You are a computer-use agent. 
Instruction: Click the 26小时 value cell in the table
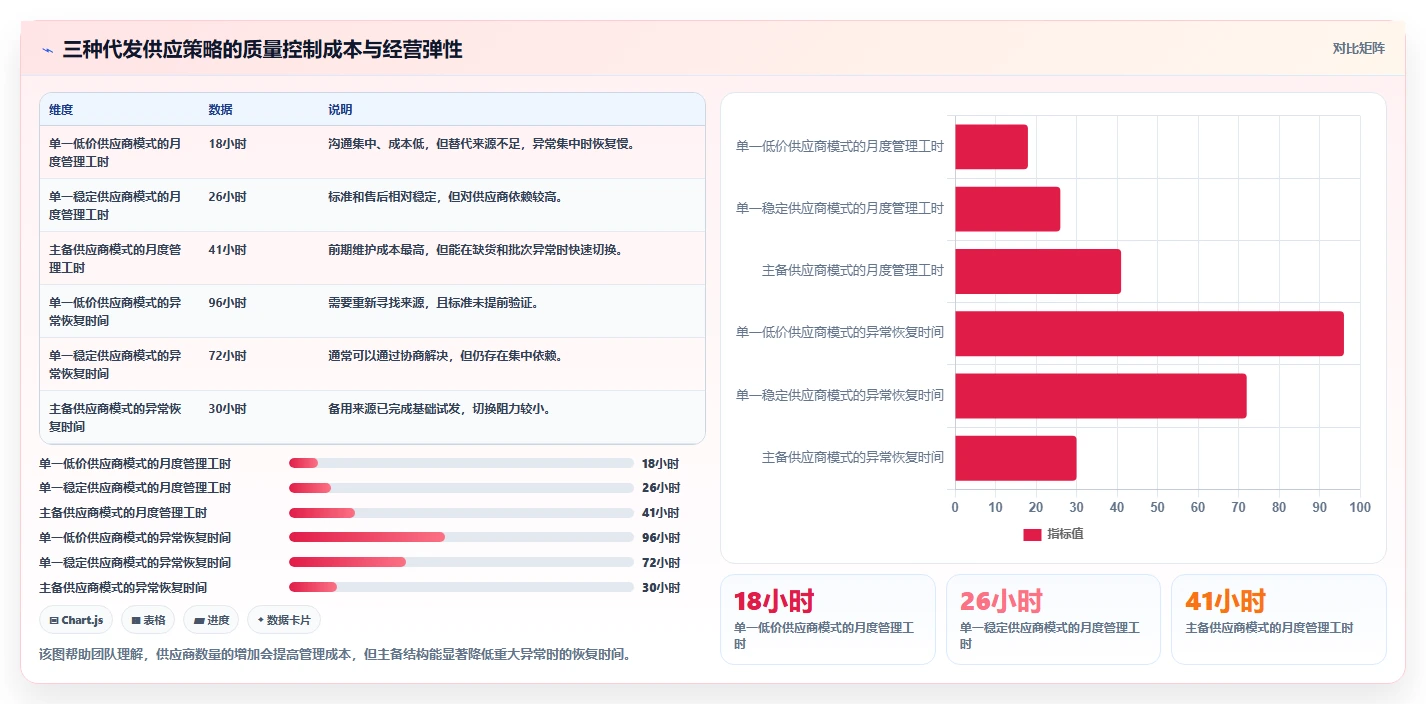[x=227, y=197]
